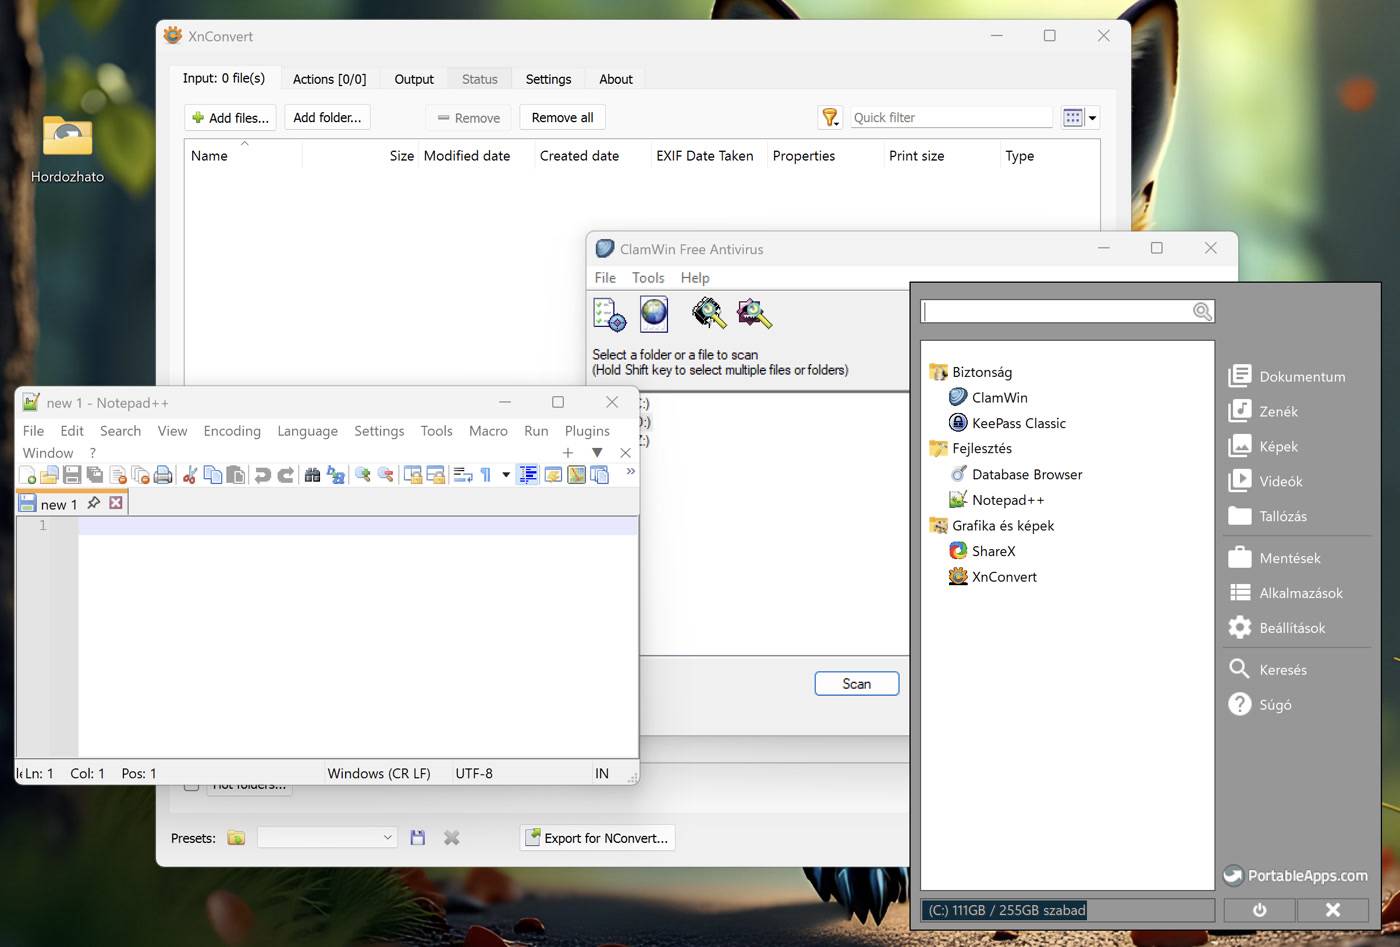Open the Hordozhato folder on the desktop
The image size is (1400, 947).
[67, 150]
